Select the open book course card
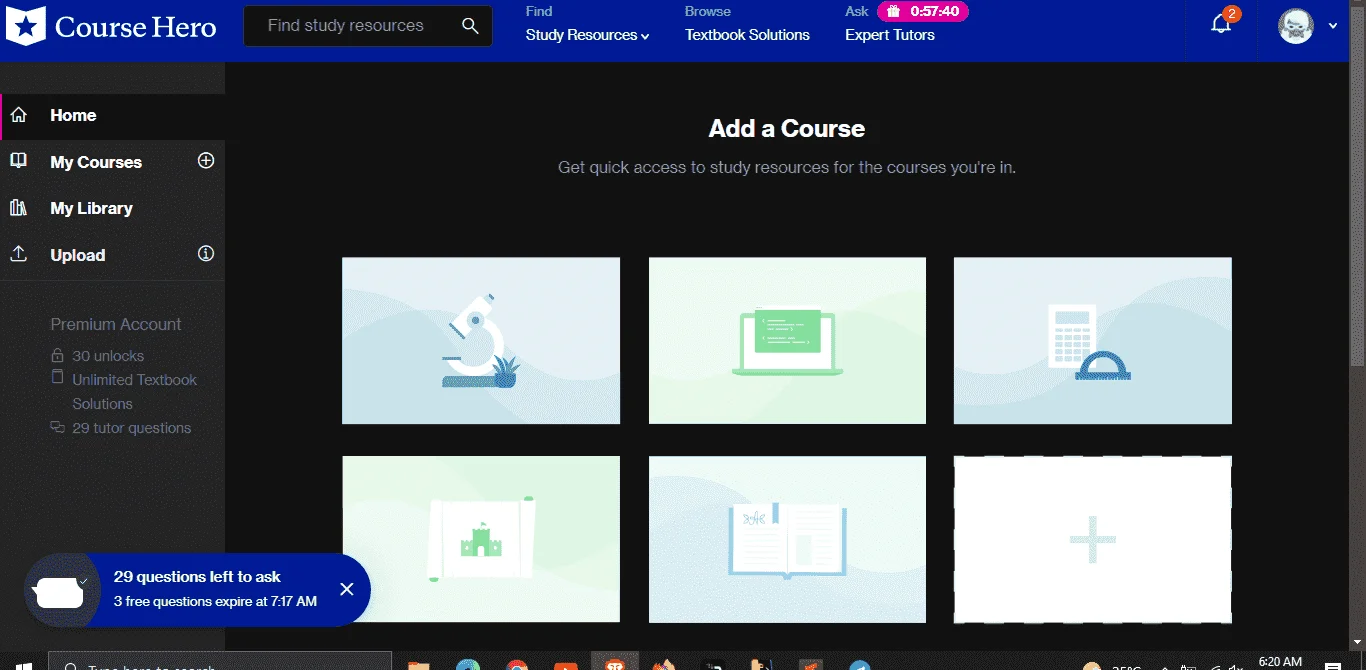The width and height of the screenshot is (1366, 670). 787,540
